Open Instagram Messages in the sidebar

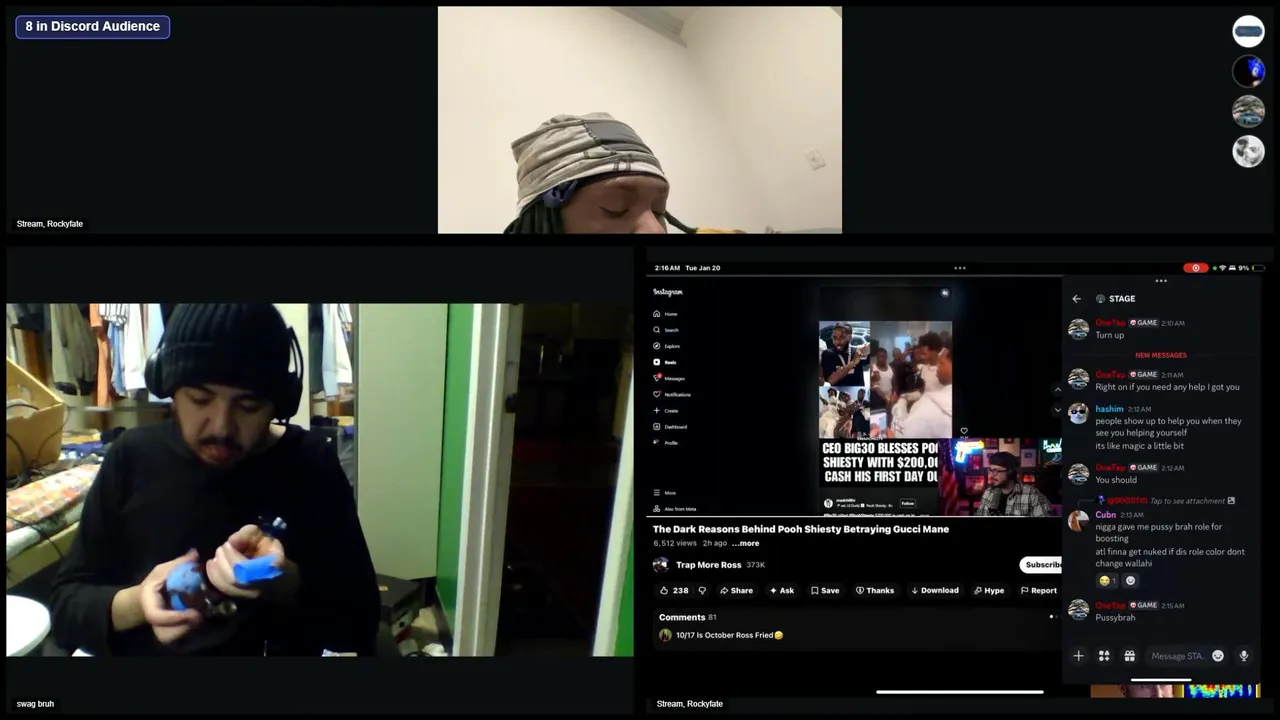[x=669, y=378]
